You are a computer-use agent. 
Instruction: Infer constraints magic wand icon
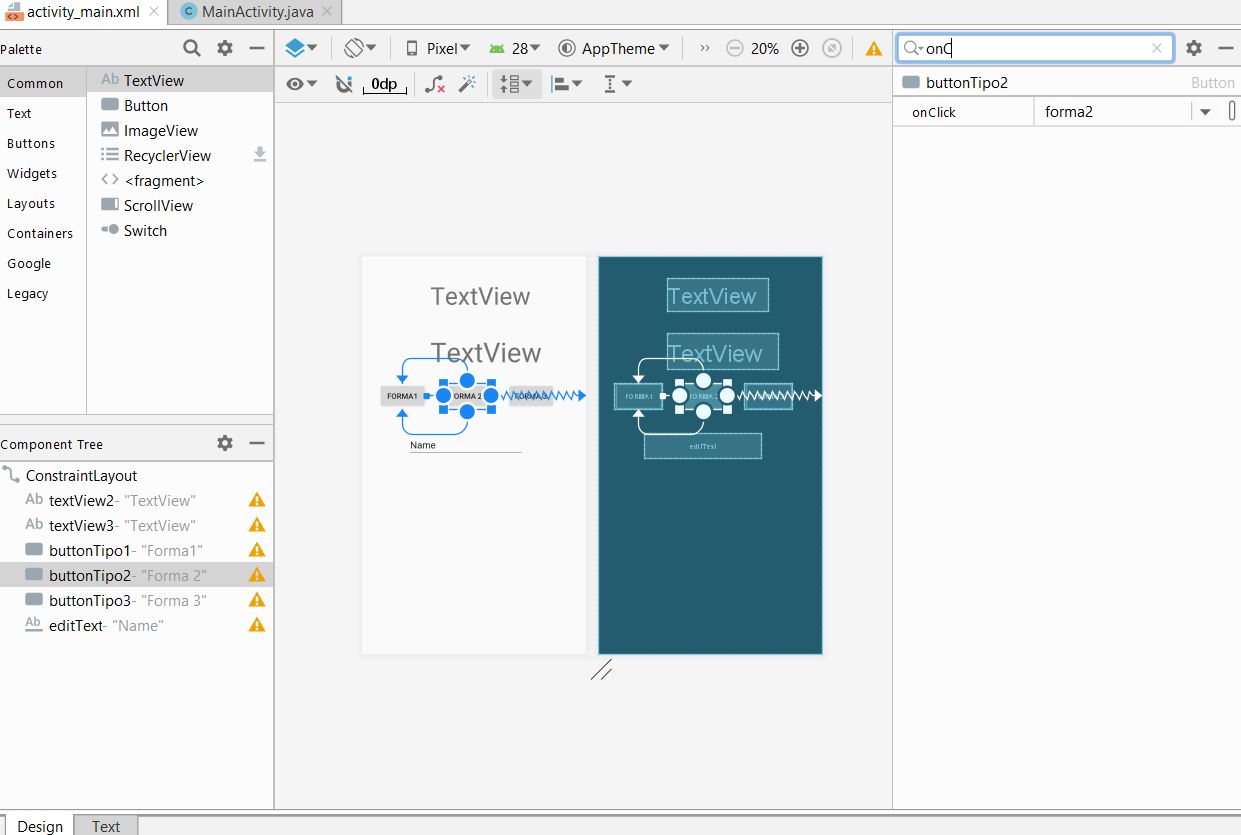point(467,84)
